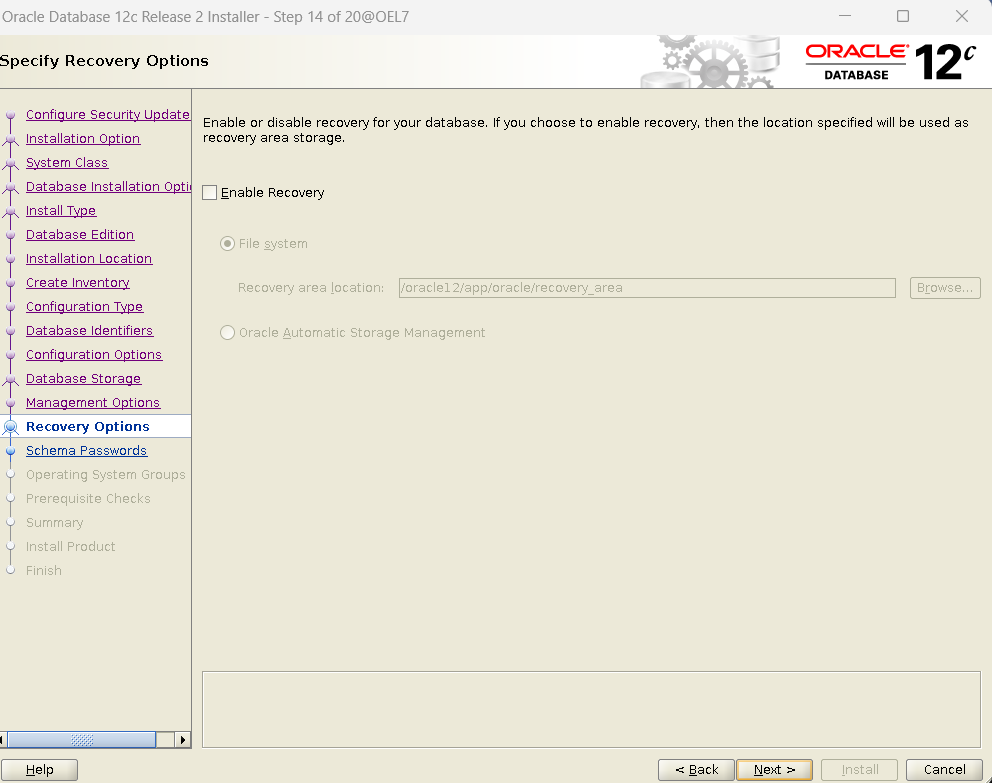This screenshot has height=783, width=992.
Task: Click the Operating System Groups step label
Action: (x=106, y=475)
